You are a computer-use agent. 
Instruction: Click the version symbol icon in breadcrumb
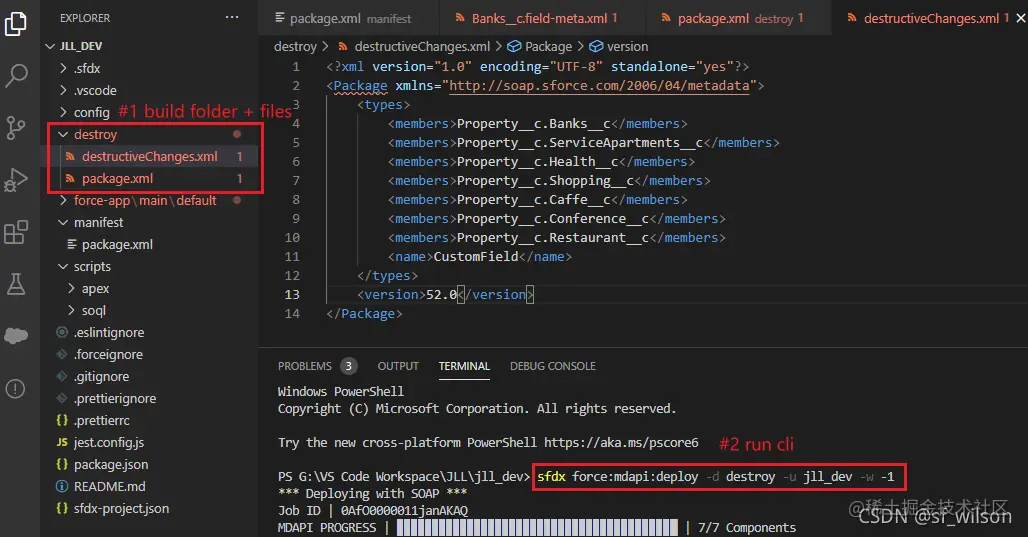pos(596,47)
